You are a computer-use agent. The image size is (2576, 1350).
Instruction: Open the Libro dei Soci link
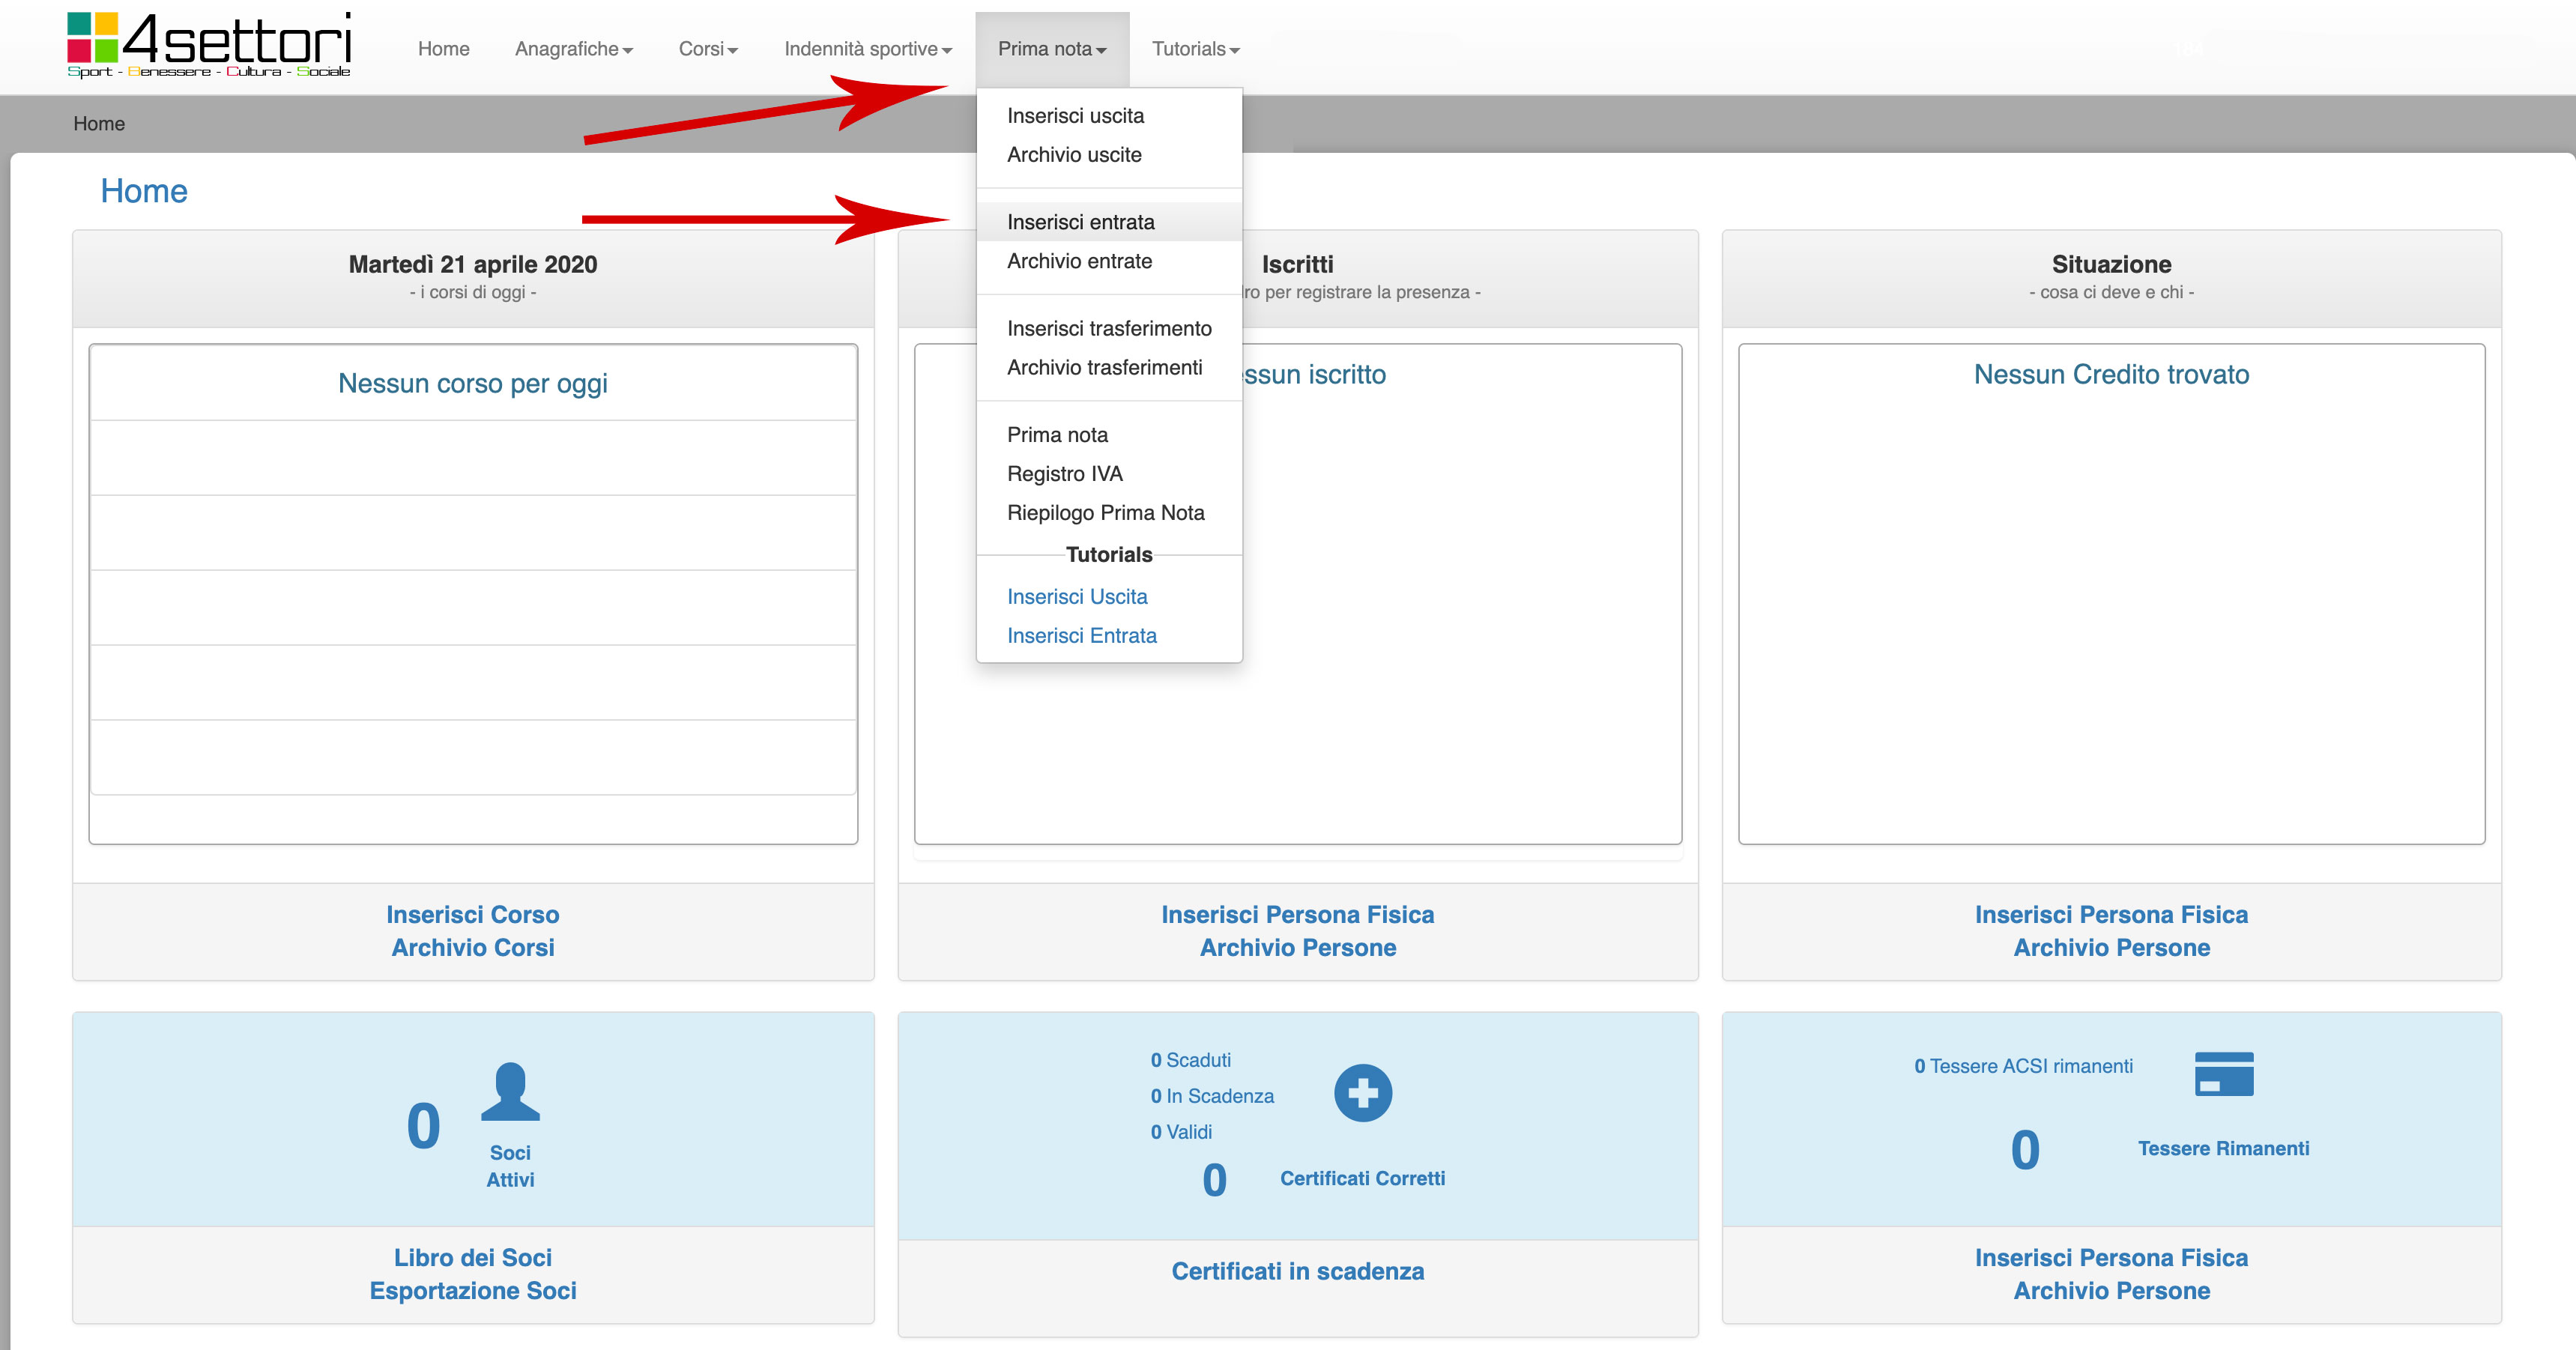pos(472,1258)
